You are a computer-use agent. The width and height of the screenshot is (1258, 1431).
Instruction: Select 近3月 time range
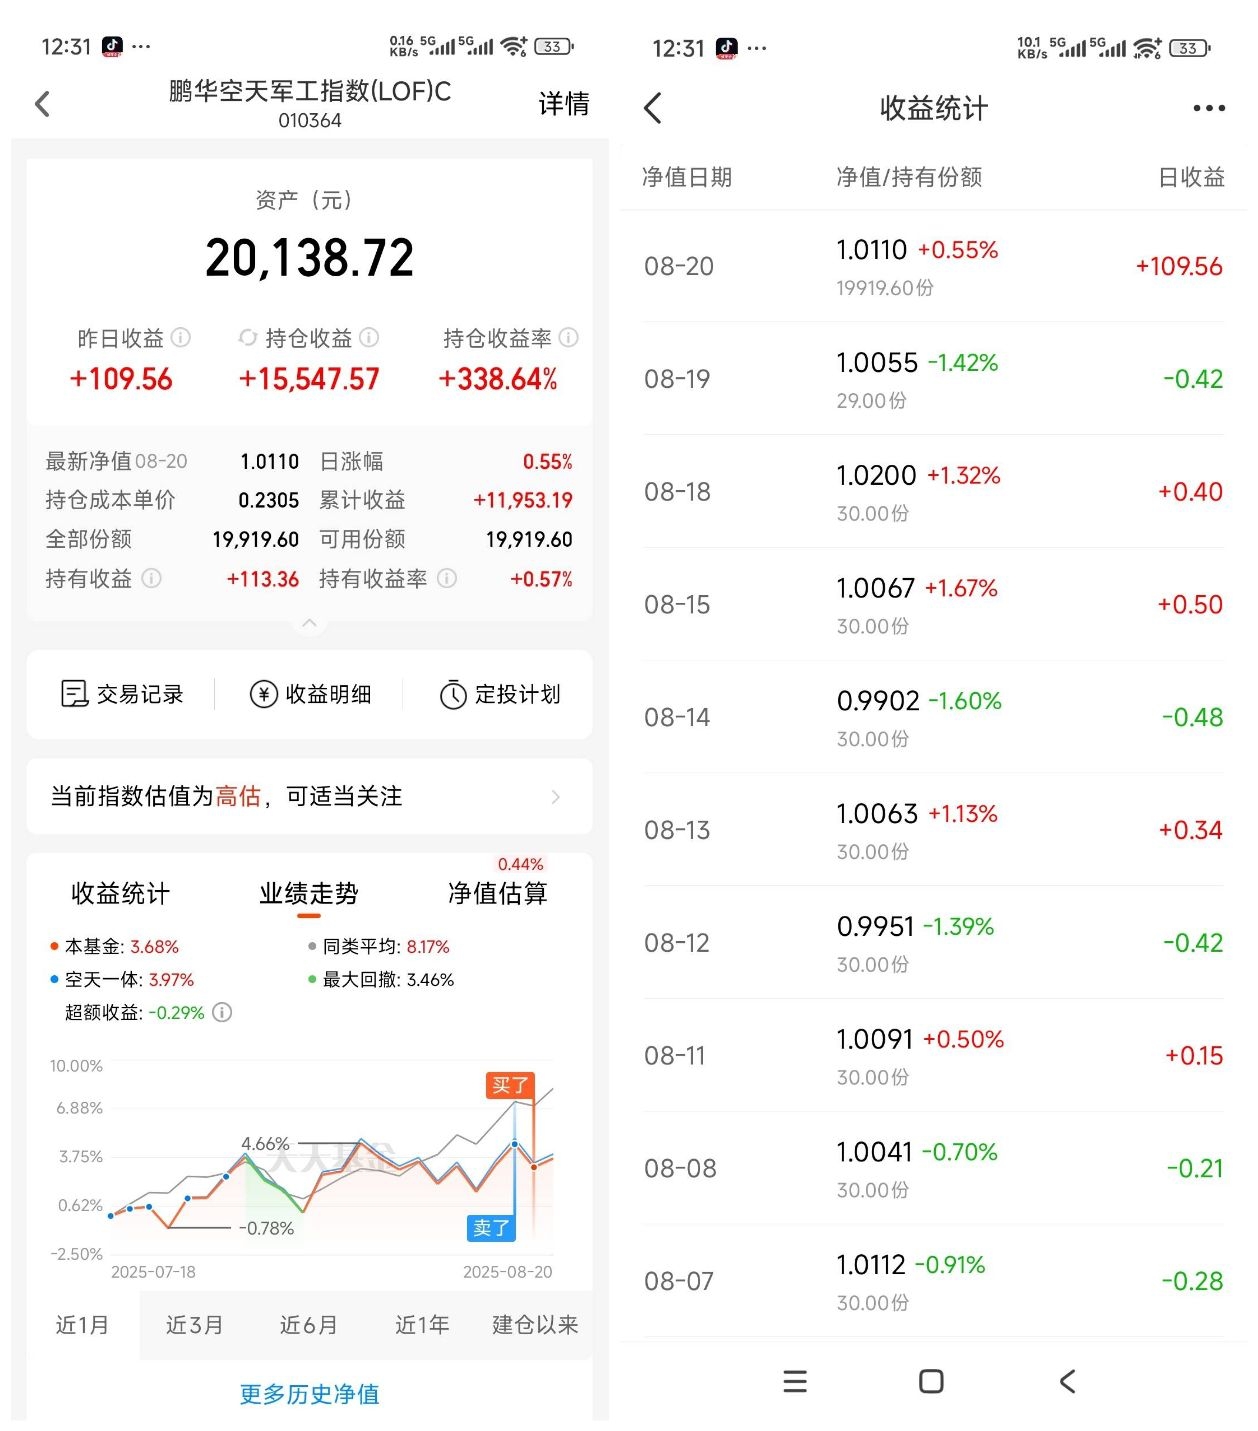click(195, 1325)
